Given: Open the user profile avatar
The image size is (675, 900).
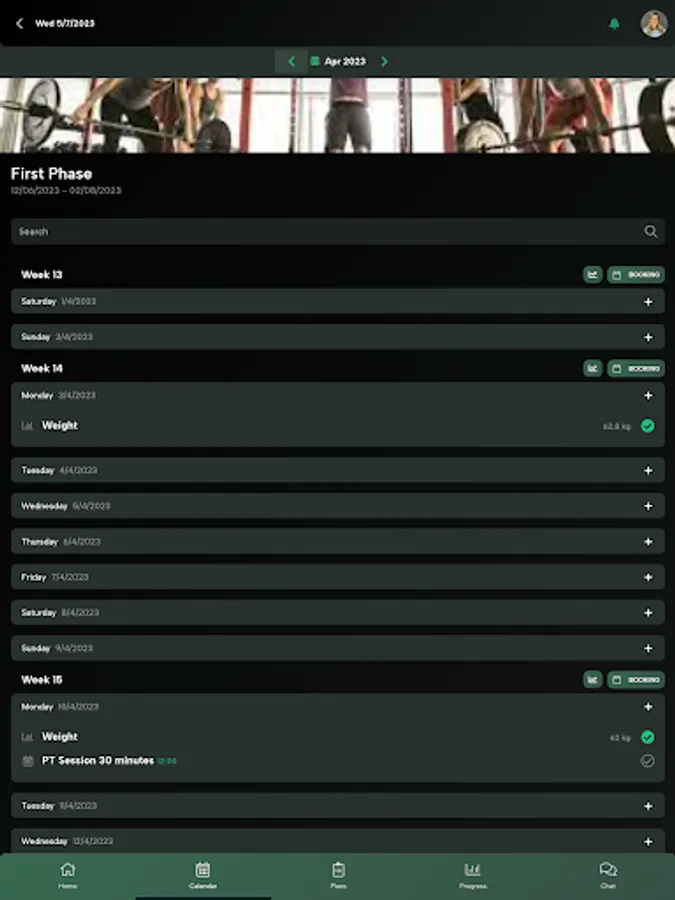Looking at the screenshot, I should coord(654,24).
